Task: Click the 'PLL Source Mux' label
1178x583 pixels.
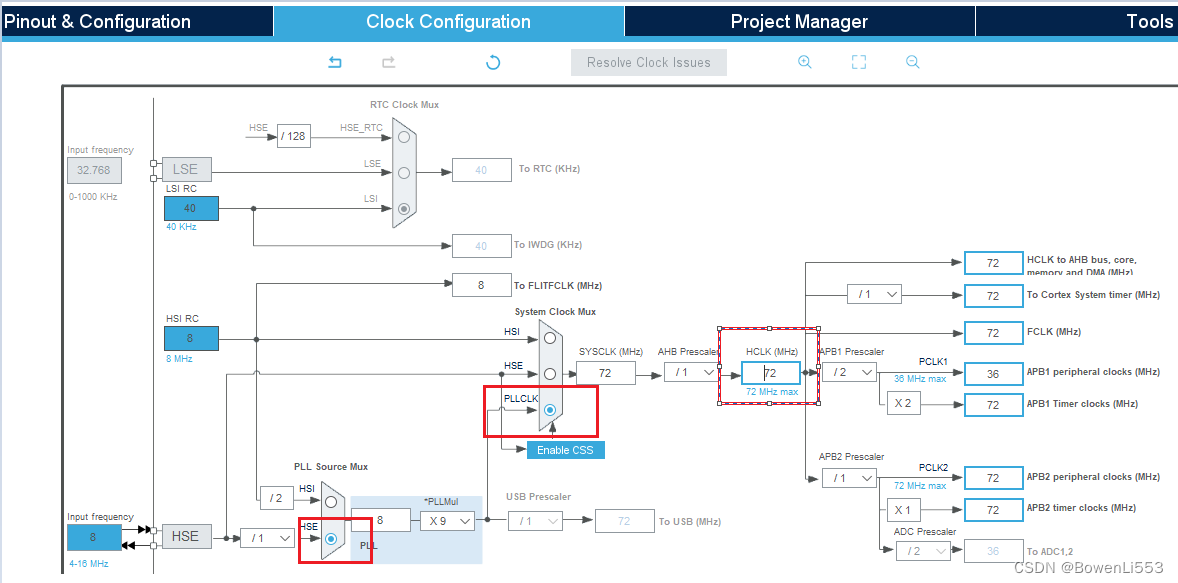Action: coord(331,467)
